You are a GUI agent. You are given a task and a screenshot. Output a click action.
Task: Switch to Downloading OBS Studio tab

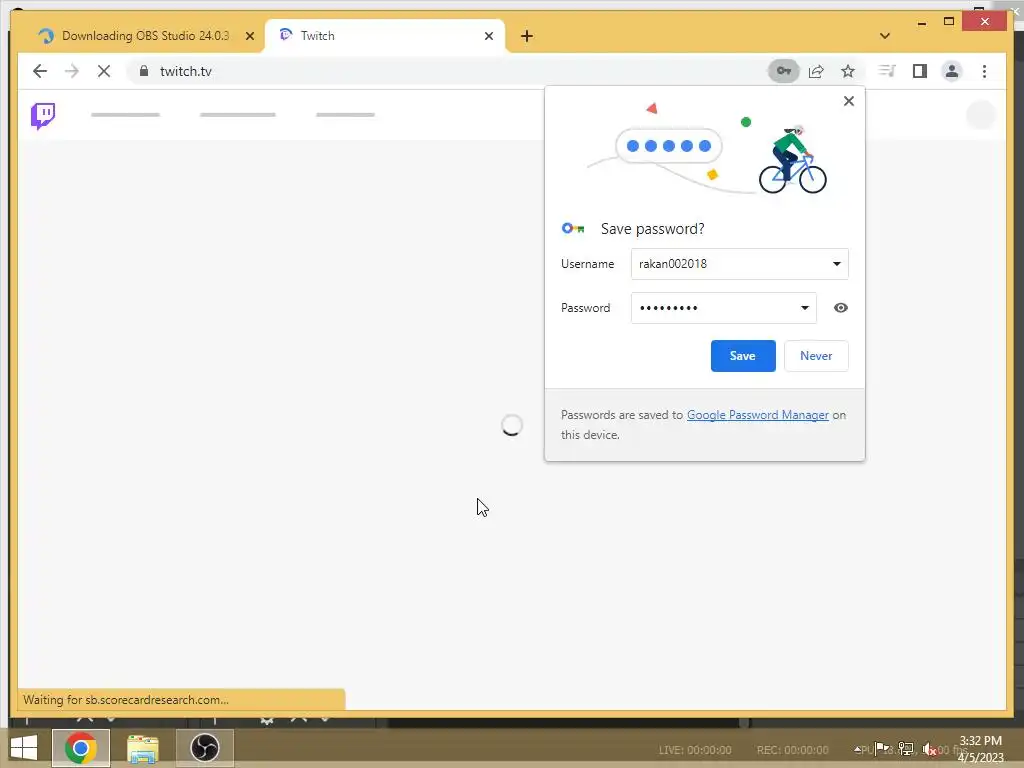145,36
